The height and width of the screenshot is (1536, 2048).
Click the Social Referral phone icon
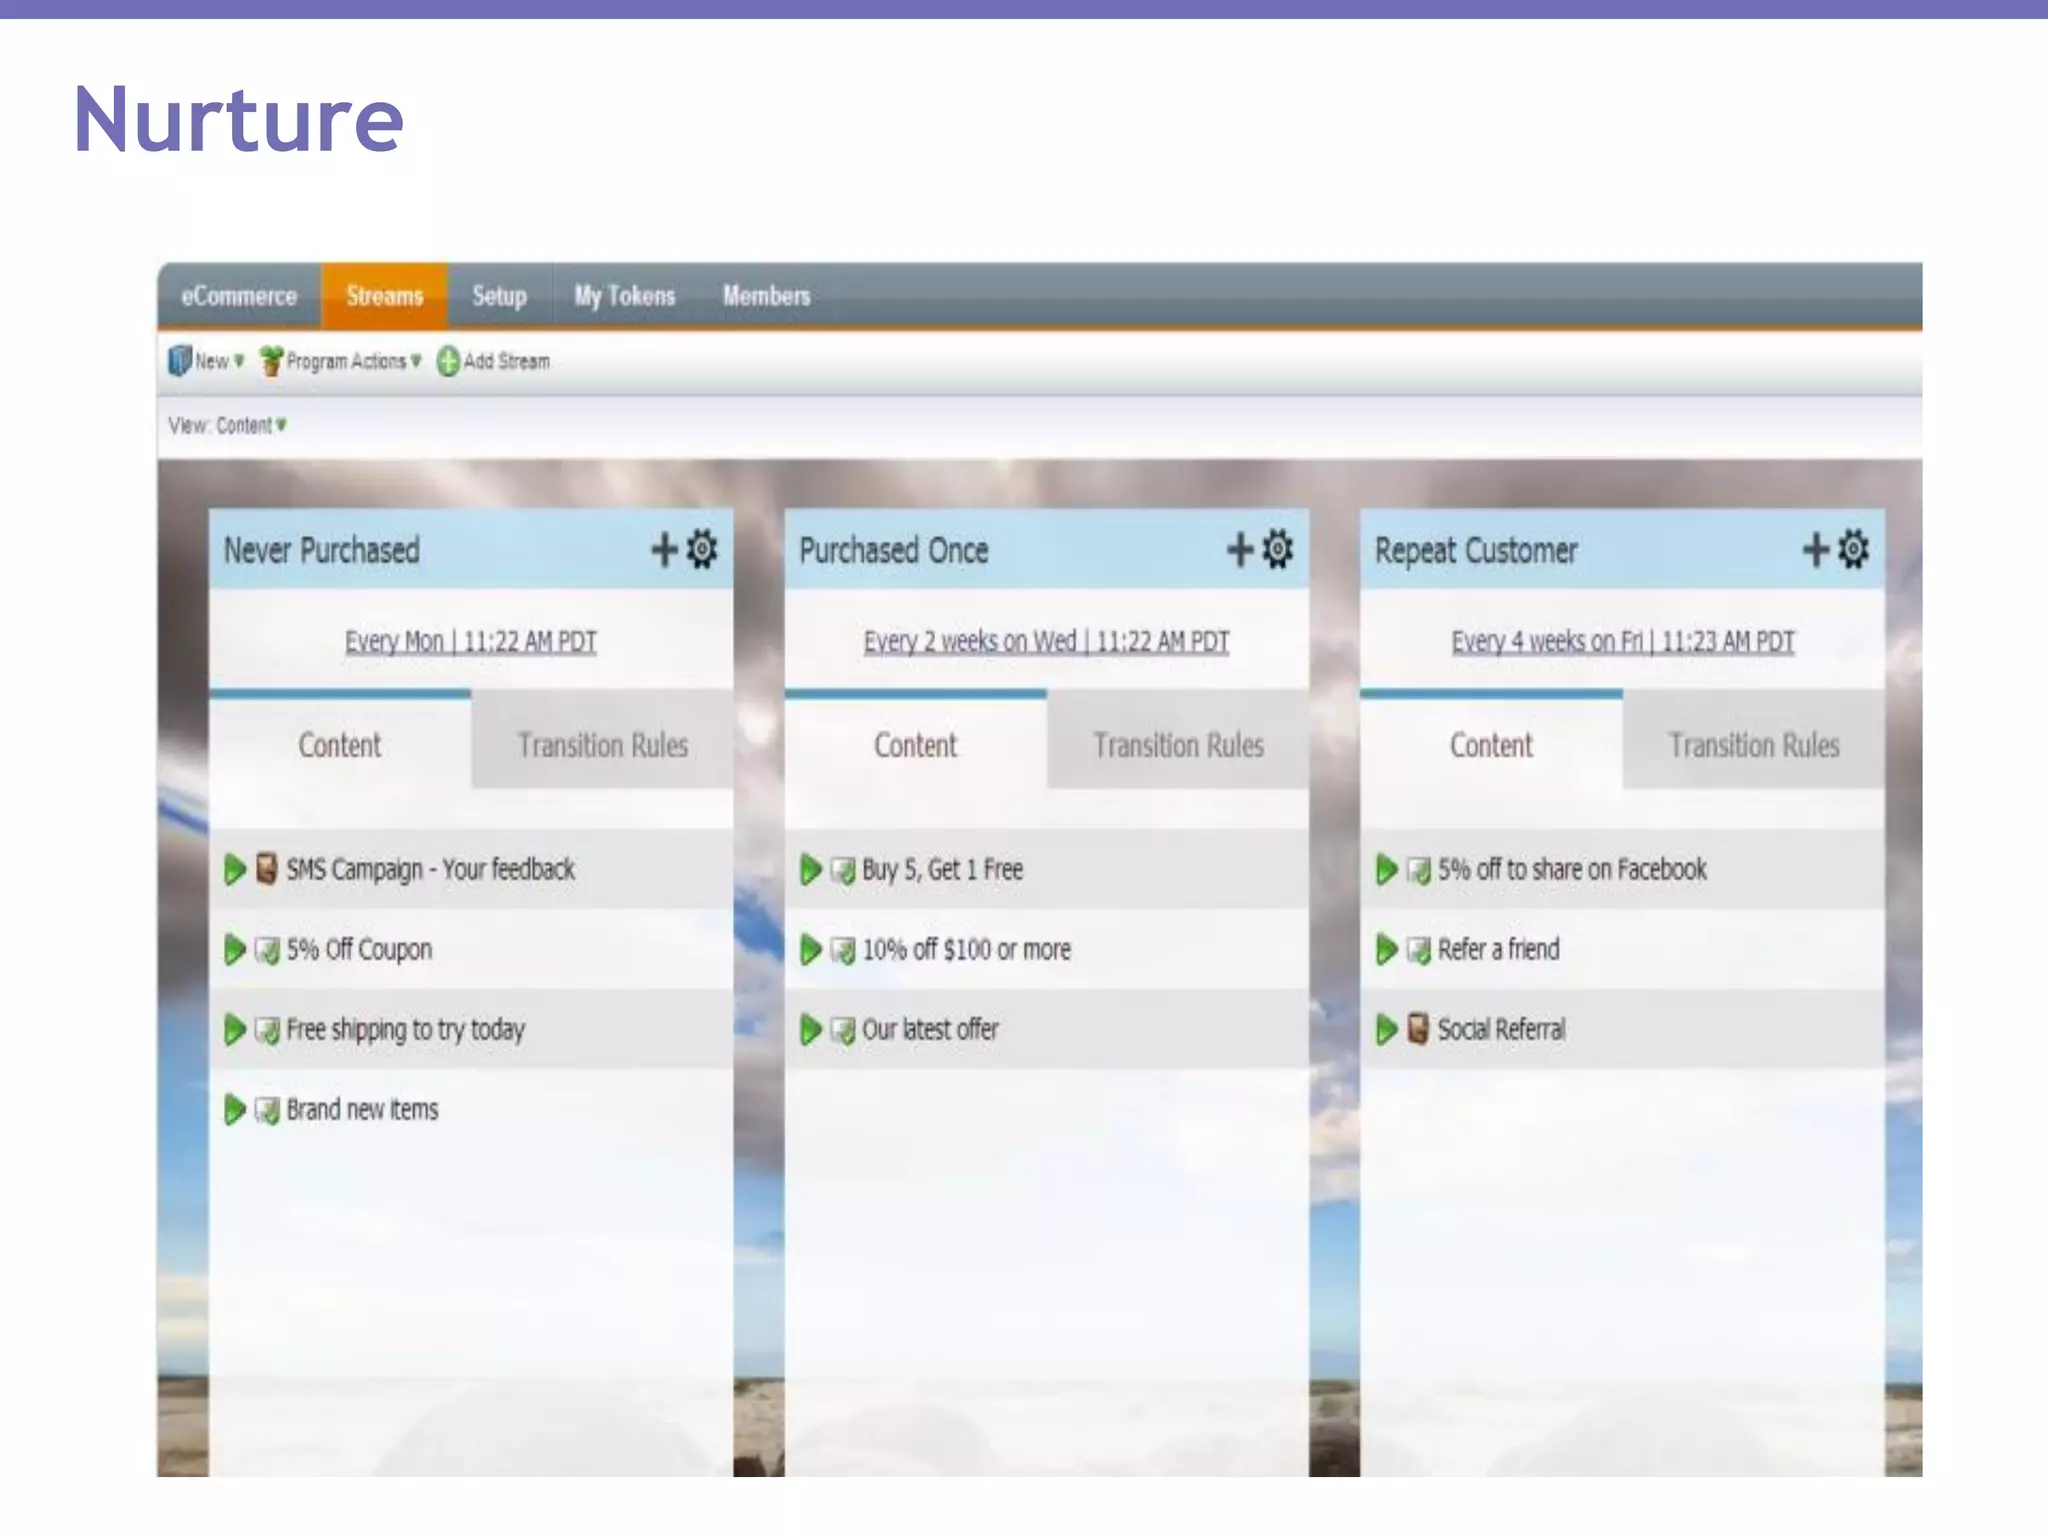point(1417,1028)
